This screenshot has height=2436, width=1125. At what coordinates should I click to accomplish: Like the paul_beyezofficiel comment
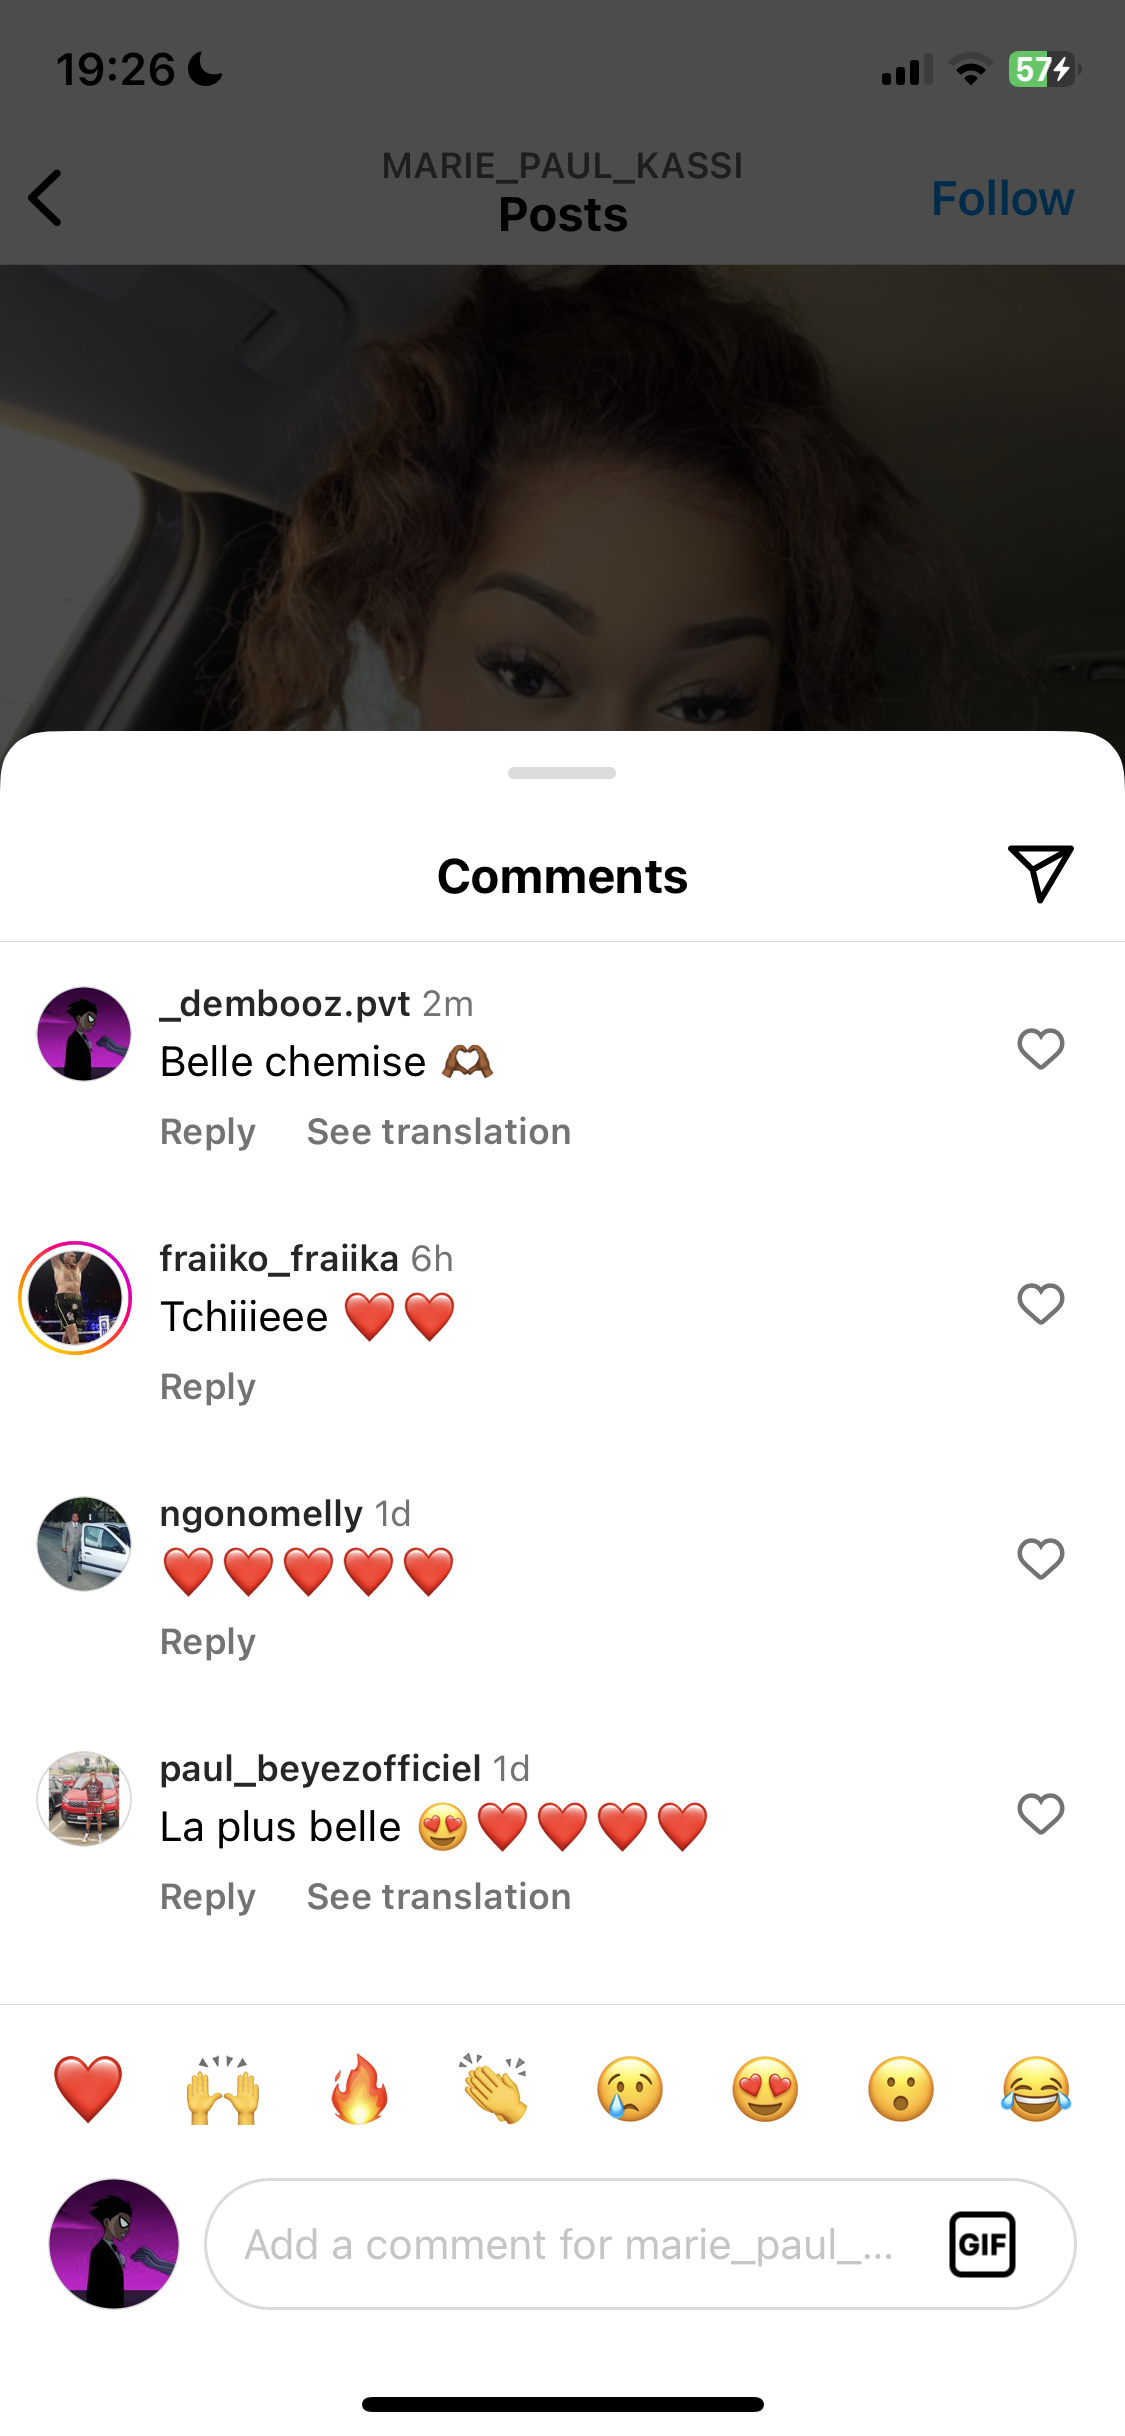[x=1040, y=1814]
